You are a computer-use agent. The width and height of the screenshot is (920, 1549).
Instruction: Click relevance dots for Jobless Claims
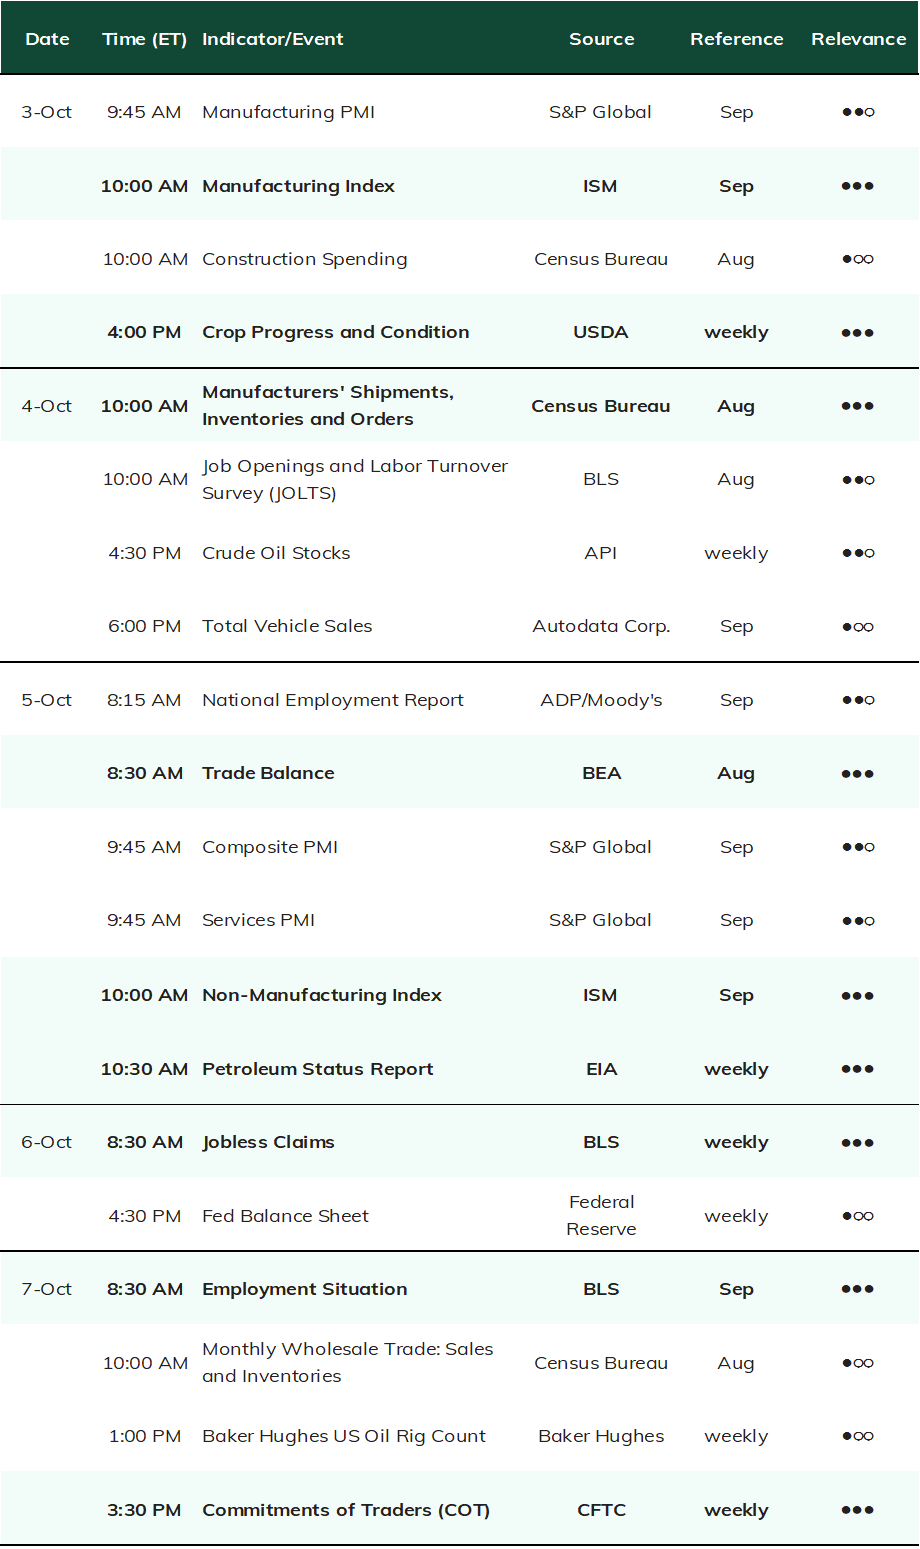(x=858, y=1142)
